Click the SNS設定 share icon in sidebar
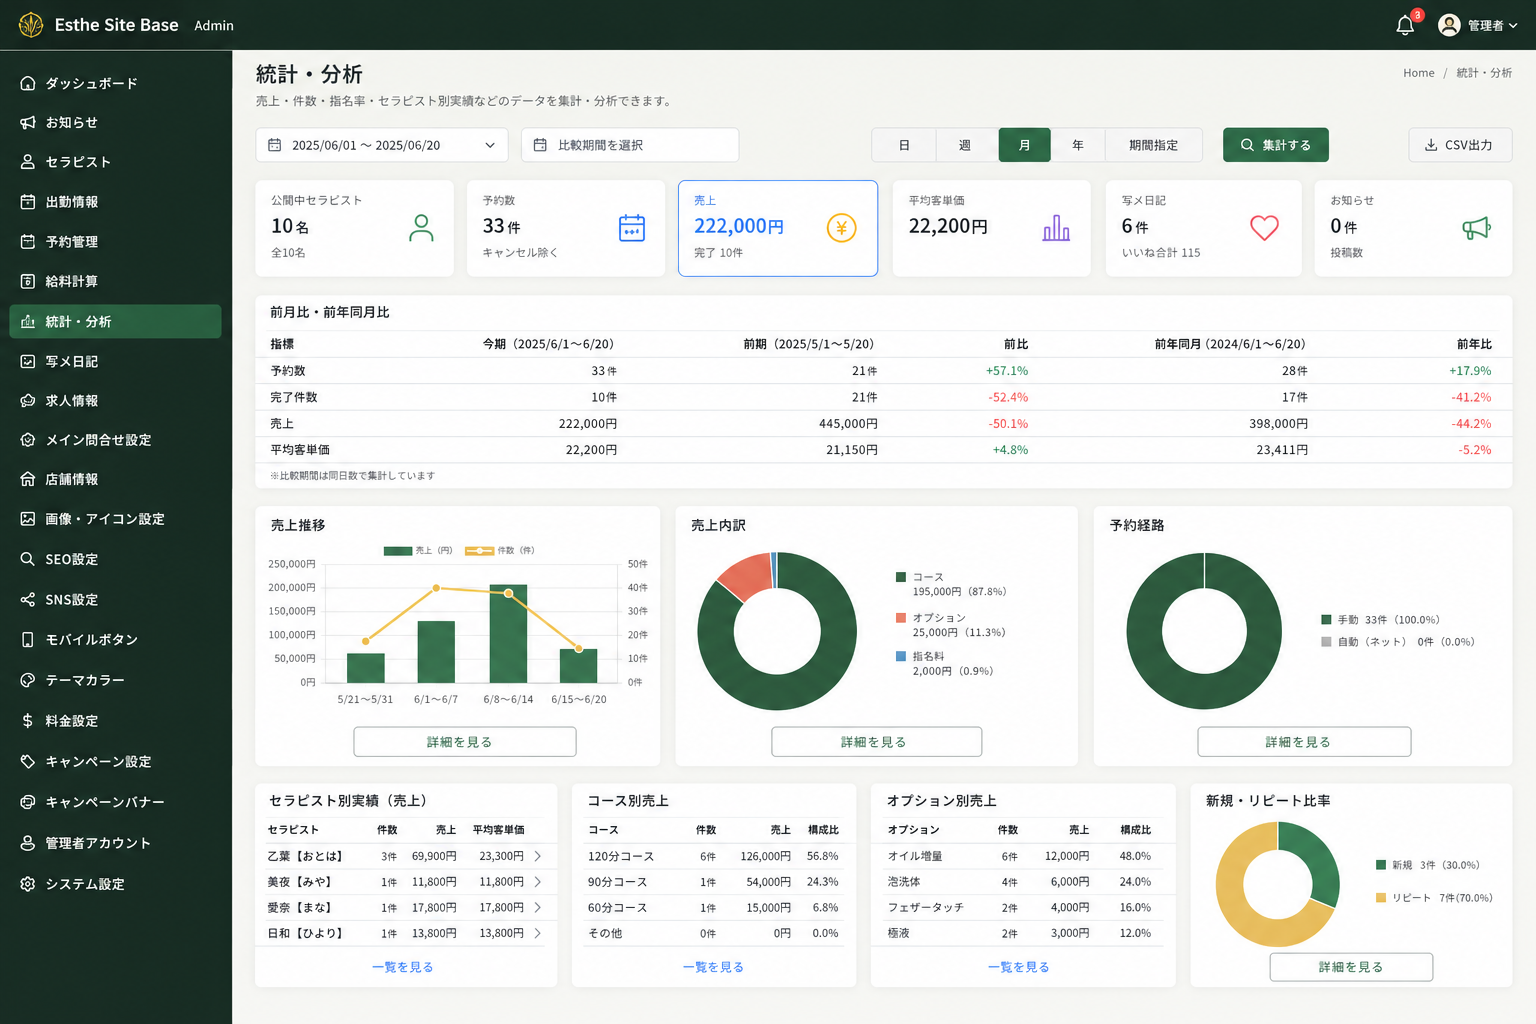Image resolution: width=1536 pixels, height=1024 pixels. tap(28, 599)
